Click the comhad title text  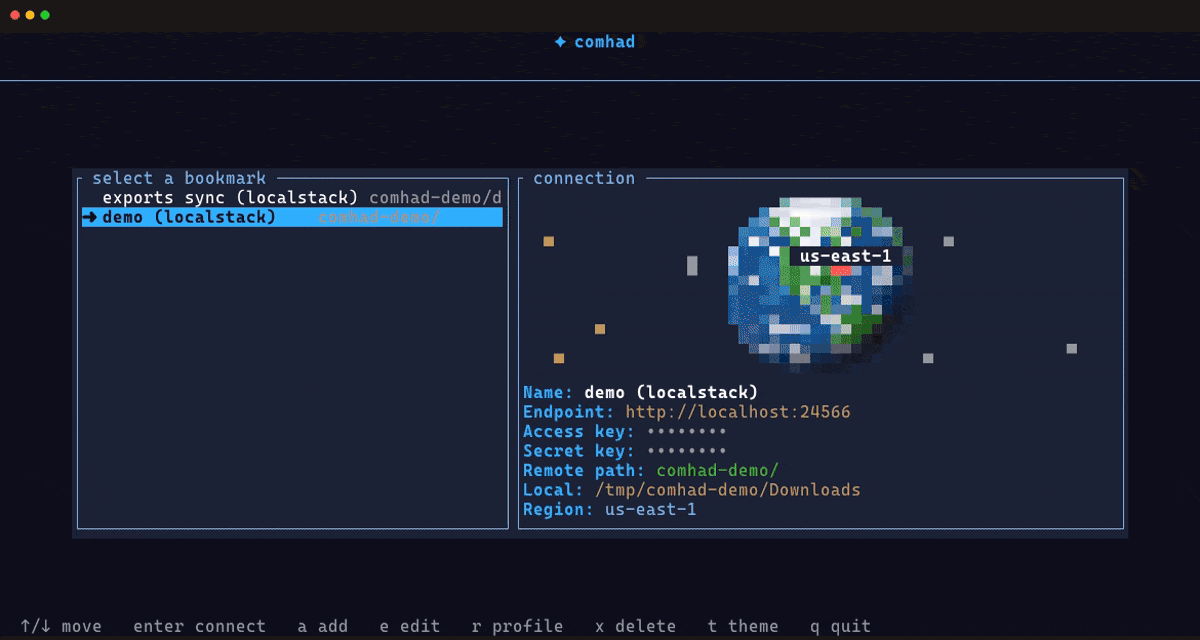click(604, 42)
